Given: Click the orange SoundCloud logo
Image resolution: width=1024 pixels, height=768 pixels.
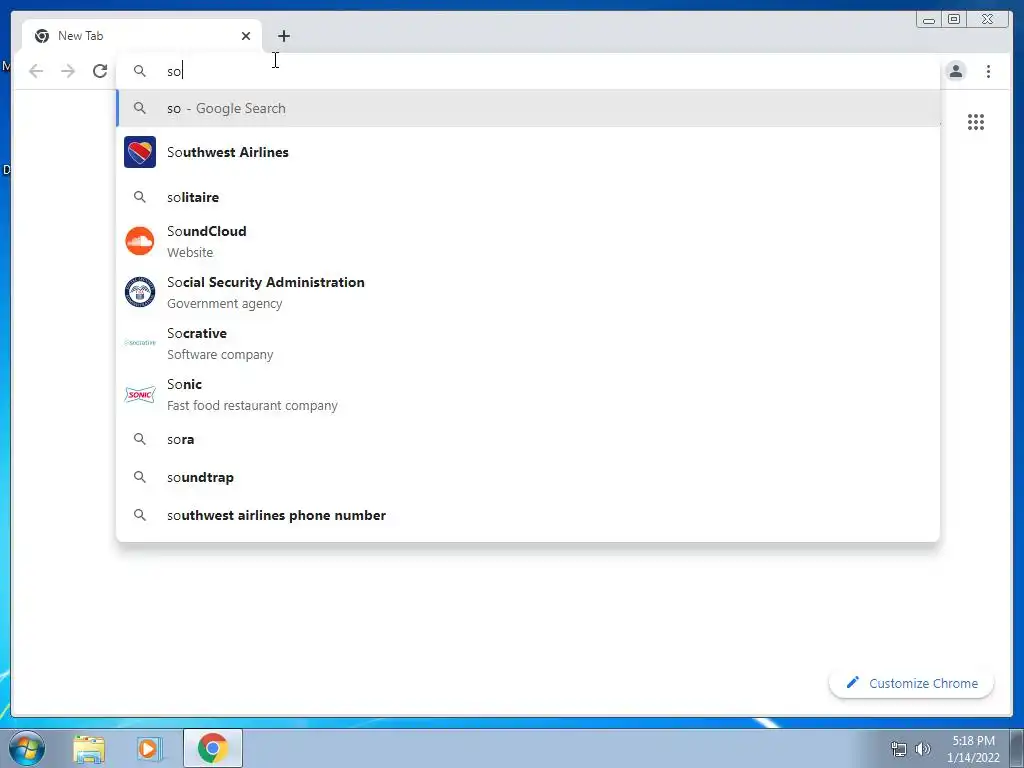Looking at the screenshot, I should click(140, 241).
